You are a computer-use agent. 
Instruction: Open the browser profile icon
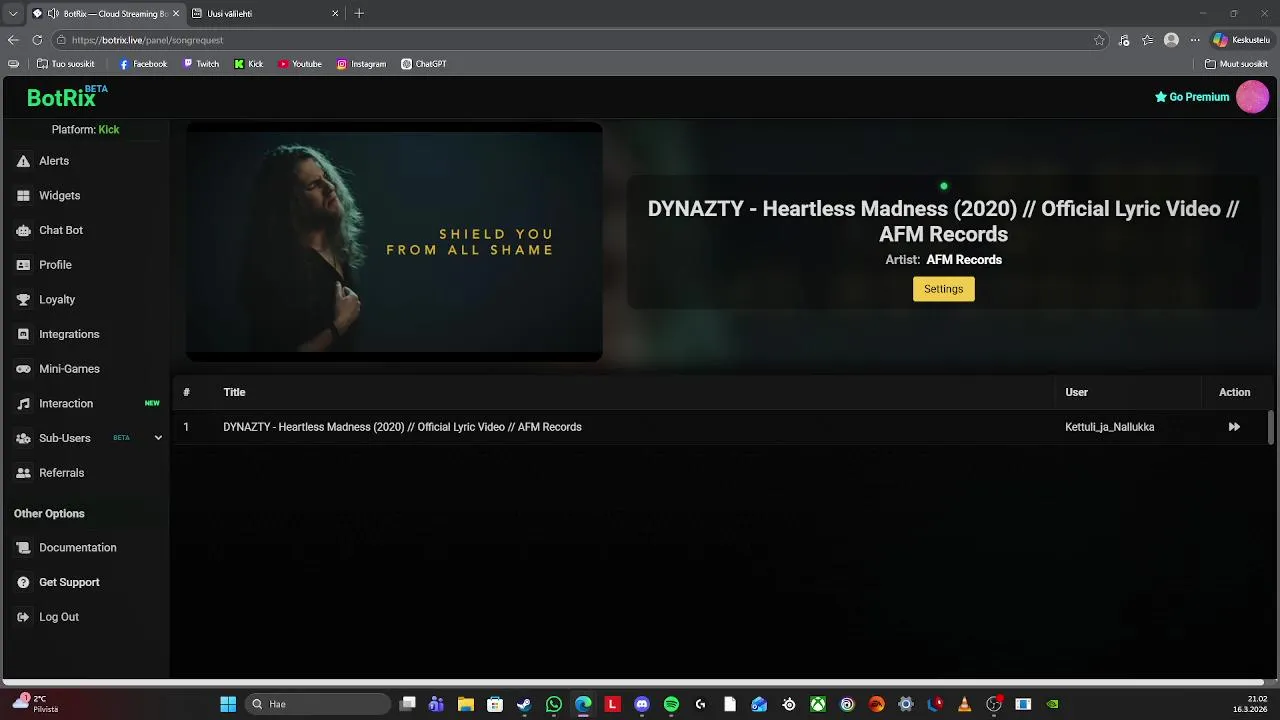1171,40
